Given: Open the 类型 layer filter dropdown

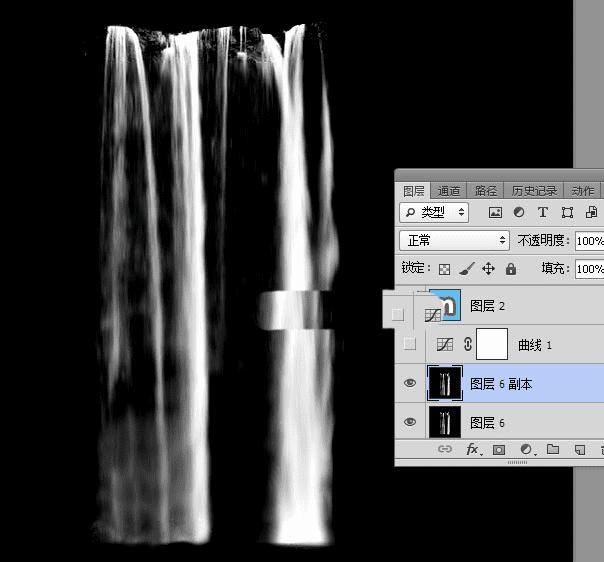Looking at the screenshot, I should point(434,212).
